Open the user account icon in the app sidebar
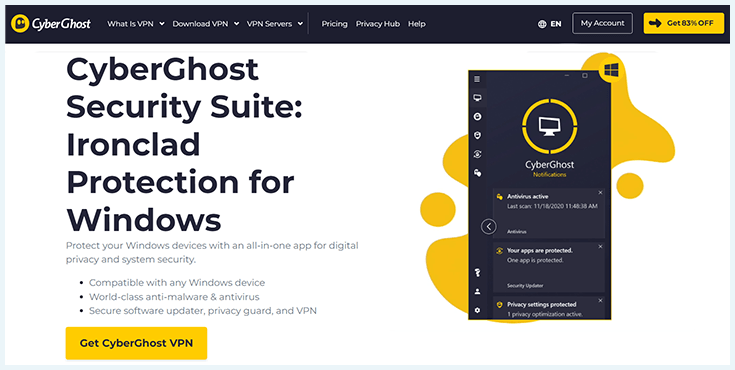Screen dimensions: 735x370 coord(477,292)
